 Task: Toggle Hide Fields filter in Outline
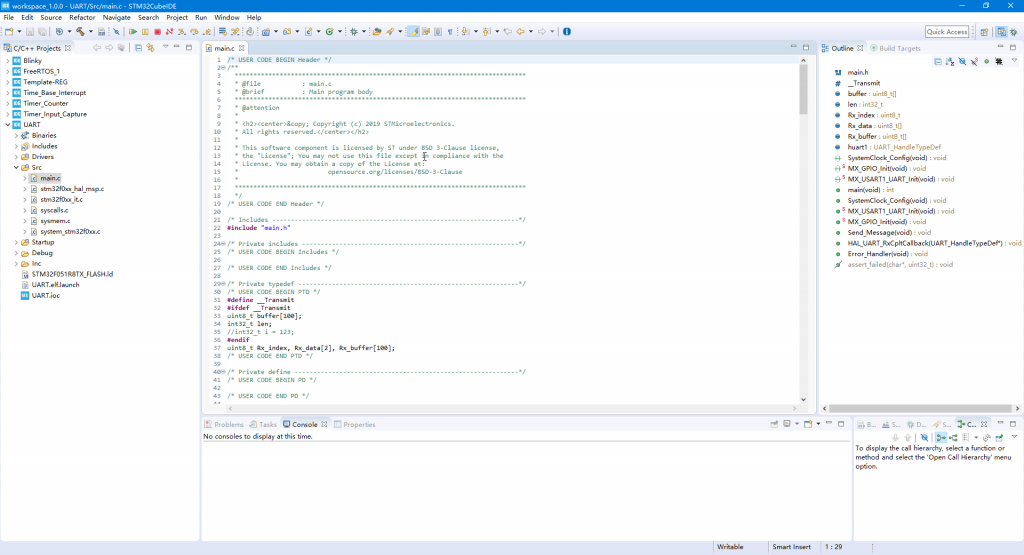pos(963,61)
